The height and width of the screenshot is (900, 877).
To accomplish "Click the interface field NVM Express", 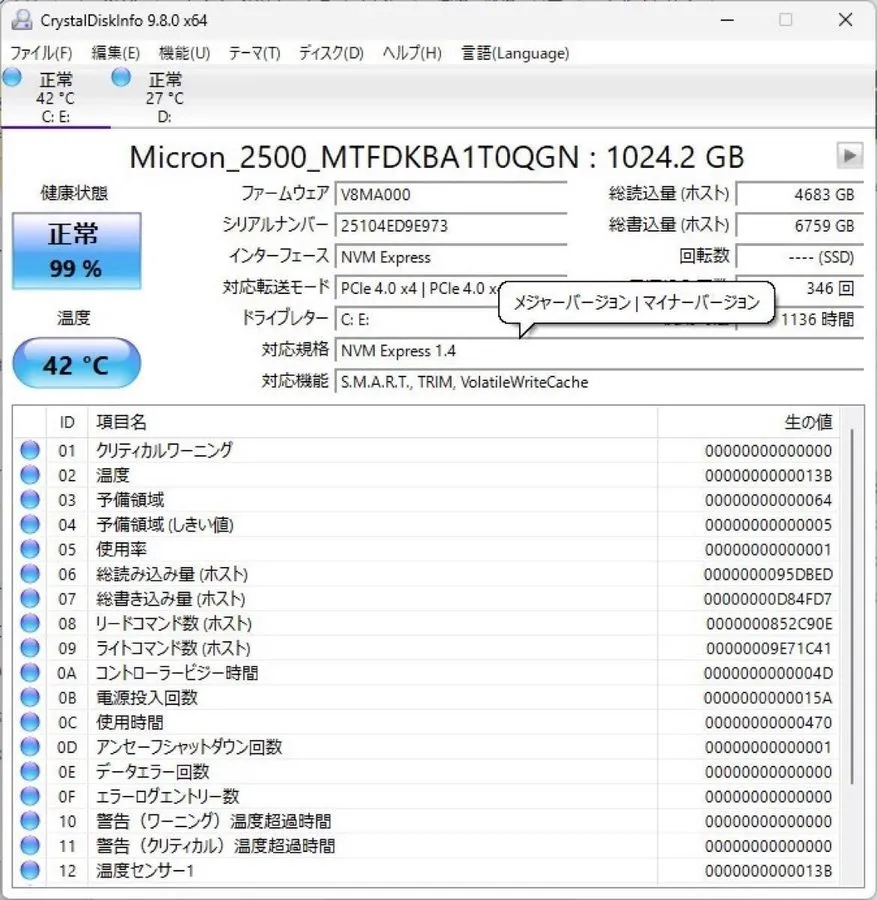I will coord(451,257).
